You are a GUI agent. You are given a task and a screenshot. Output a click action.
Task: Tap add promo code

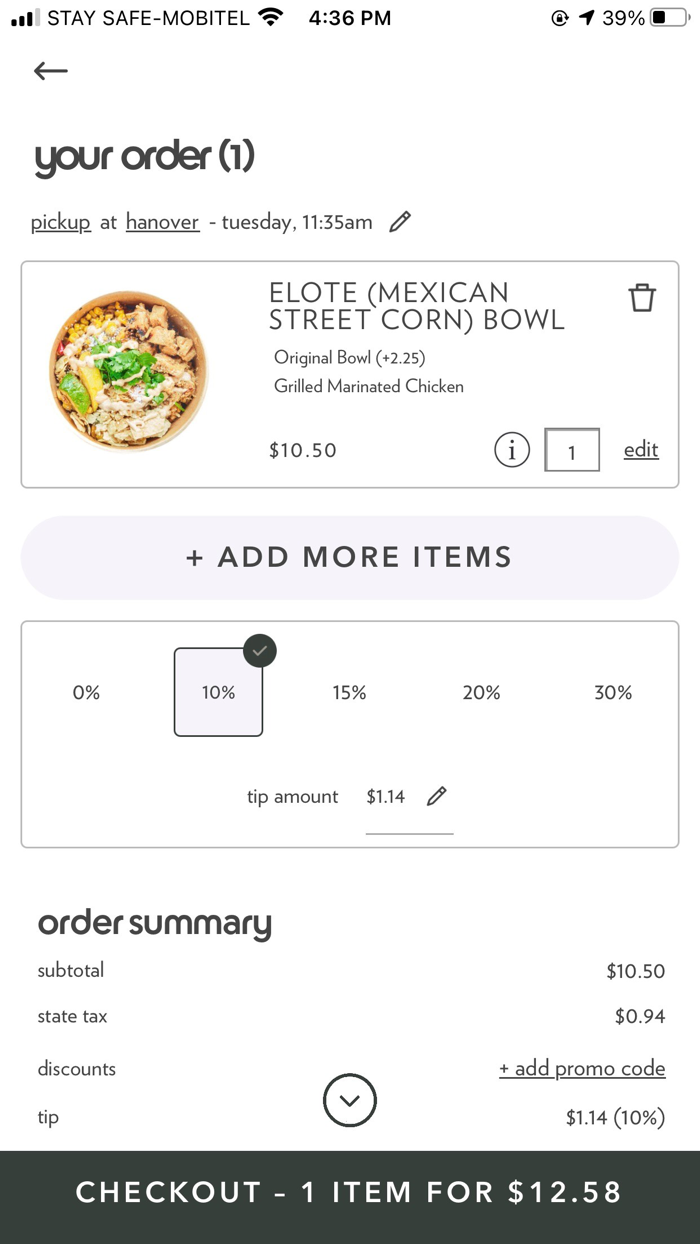point(582,1068)
